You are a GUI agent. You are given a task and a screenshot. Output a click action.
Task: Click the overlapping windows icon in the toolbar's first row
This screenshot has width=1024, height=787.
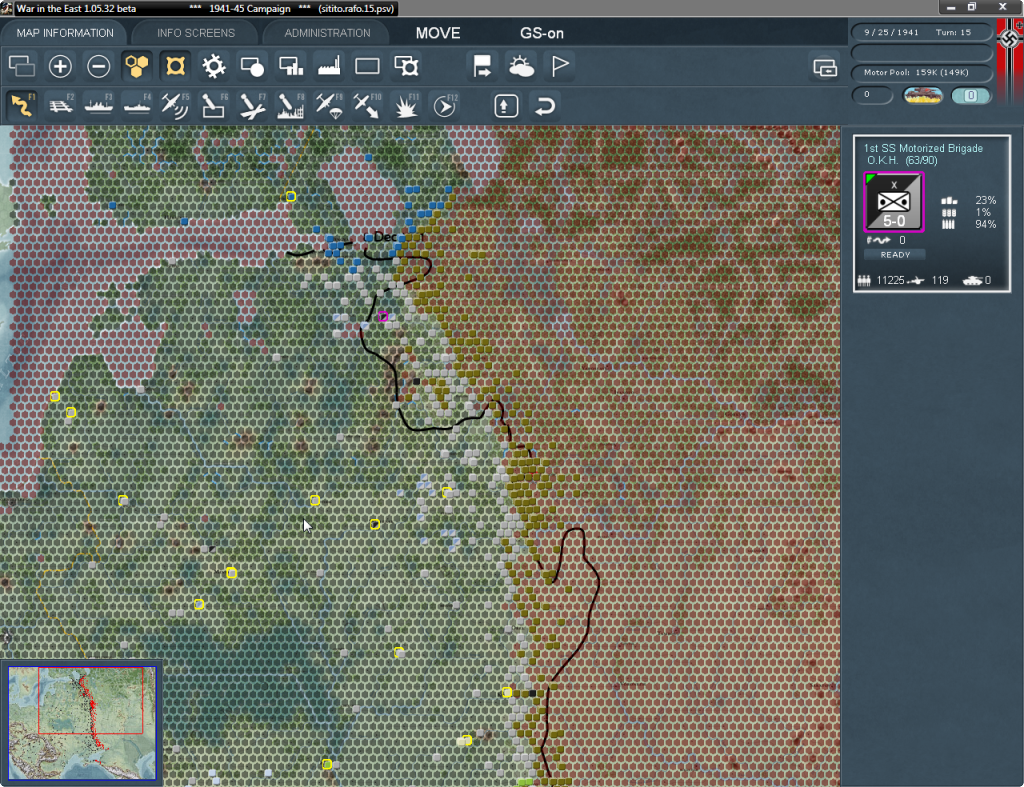[22, 66]
